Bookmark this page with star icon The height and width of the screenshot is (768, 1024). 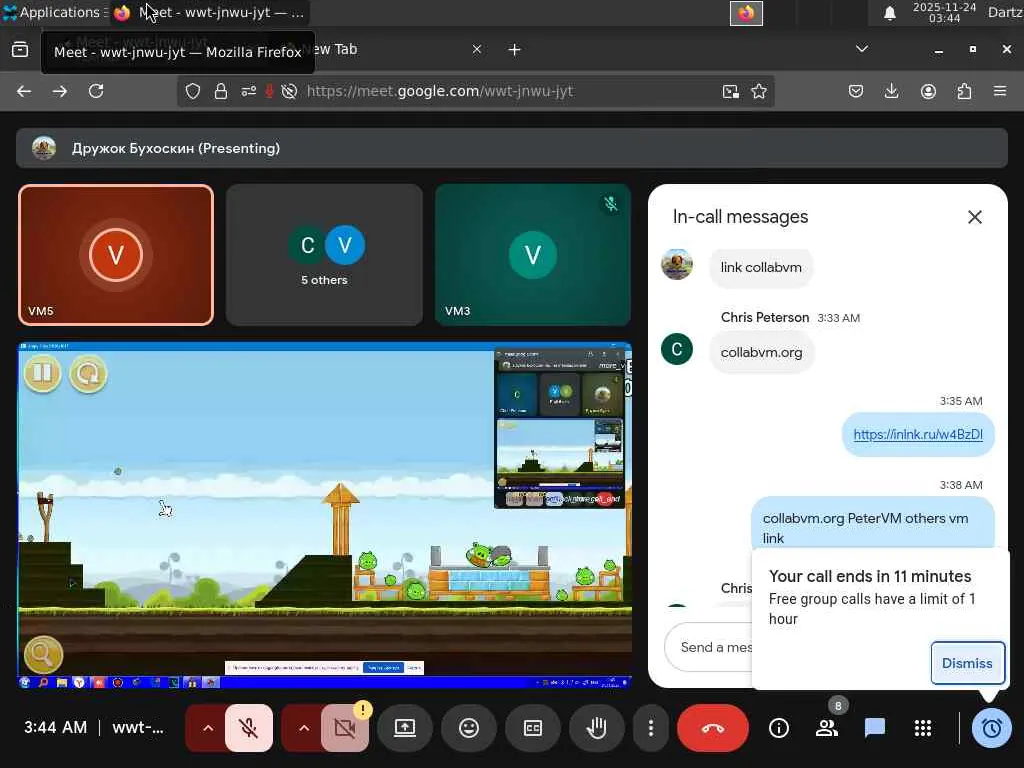click(759, 91)
